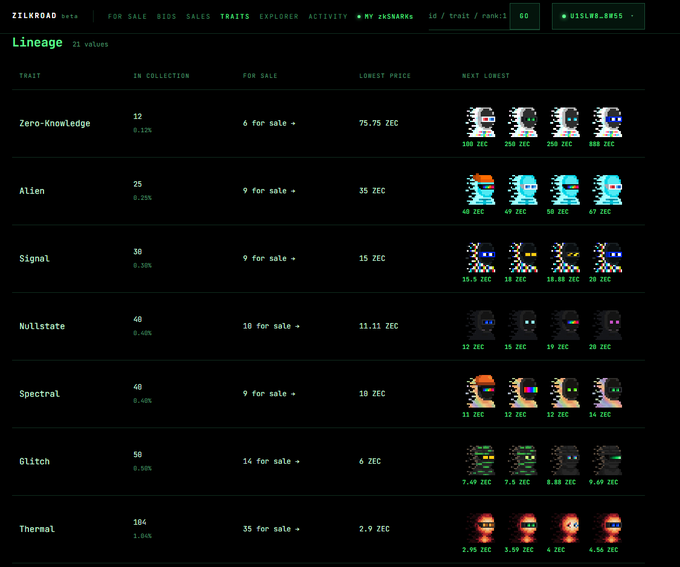
Task: Open the Signal avatar priced 18.88 ZEC
Action: (x=565, y=258)
